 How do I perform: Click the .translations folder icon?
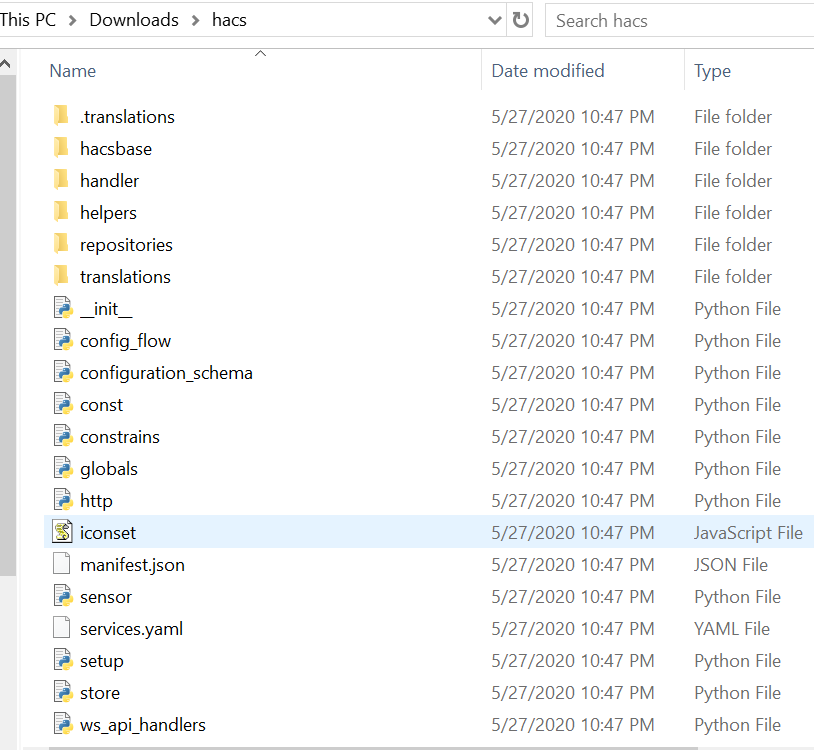pos(61,116)
